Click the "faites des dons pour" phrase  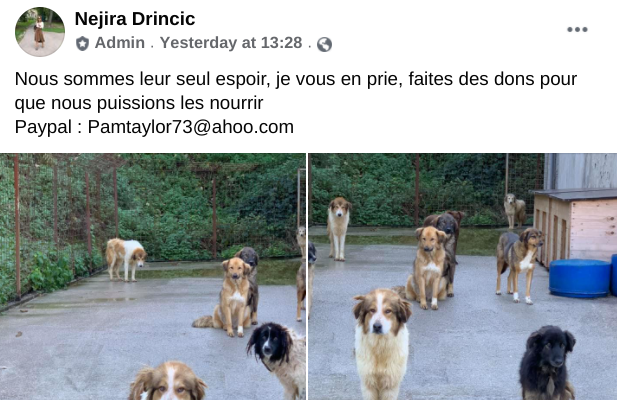[493, 79]
